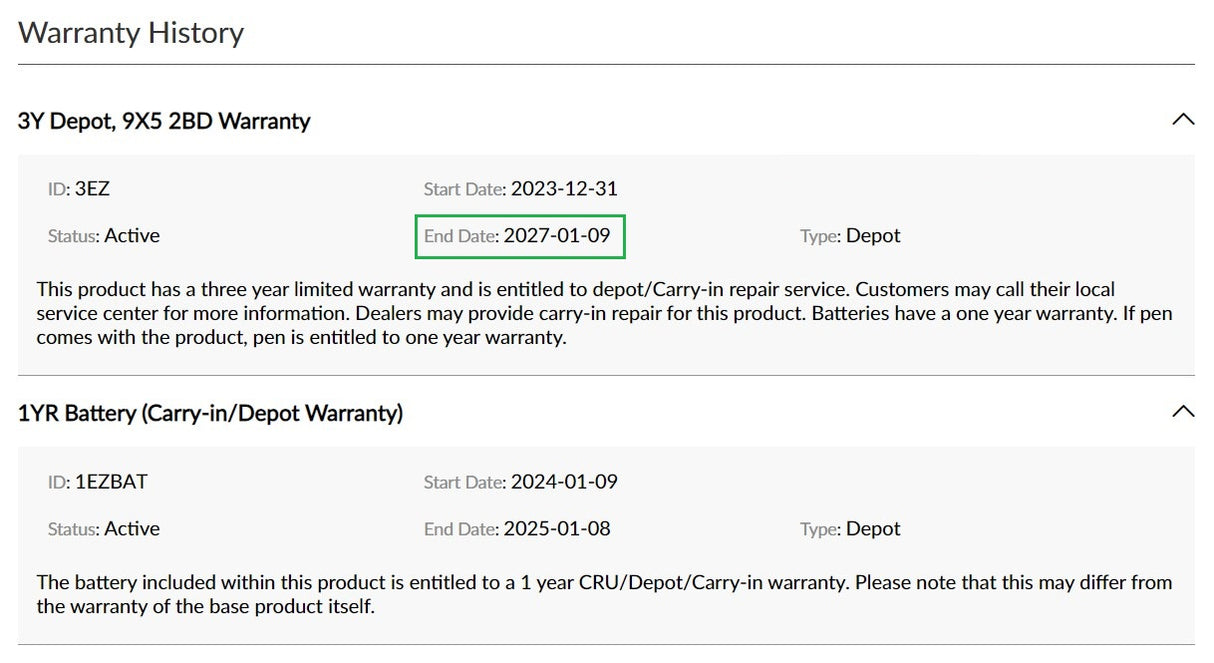Click the Depot type label under battery warranty

pyautogui.click(x=872, y=529)
